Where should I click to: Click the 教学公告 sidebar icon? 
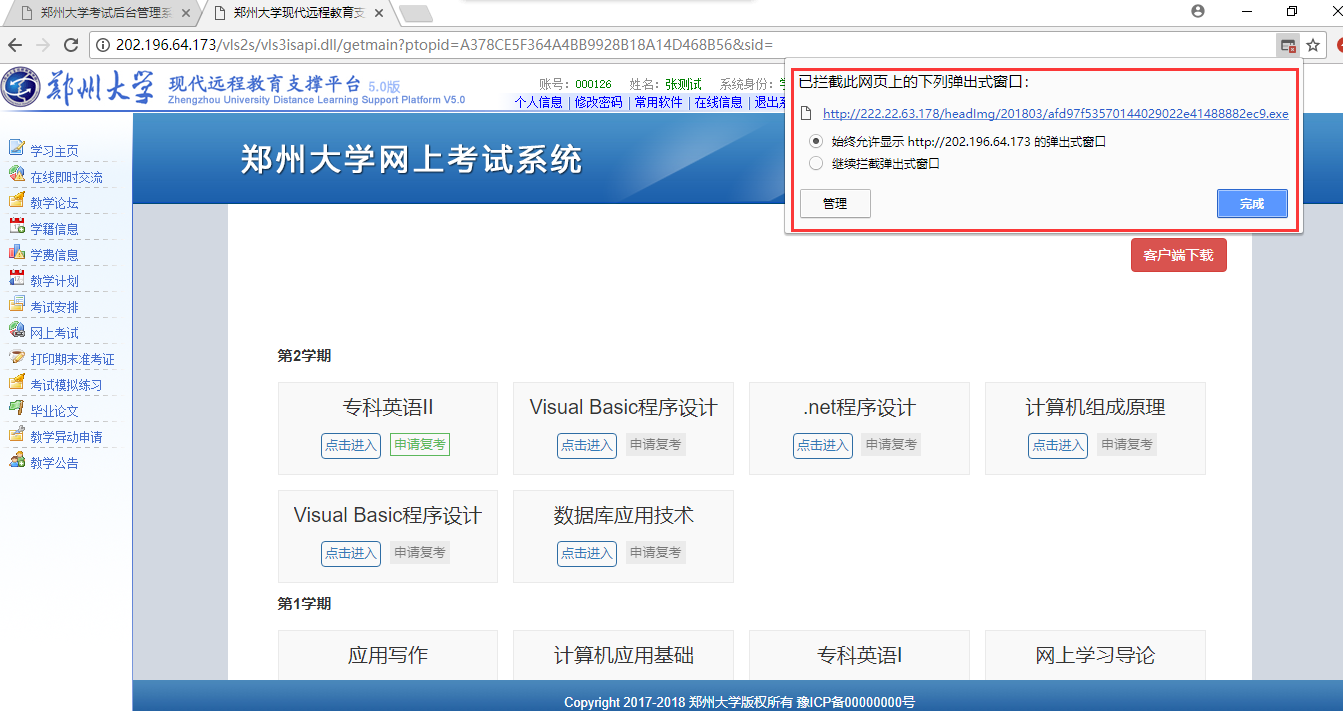[x=16, y=461]
